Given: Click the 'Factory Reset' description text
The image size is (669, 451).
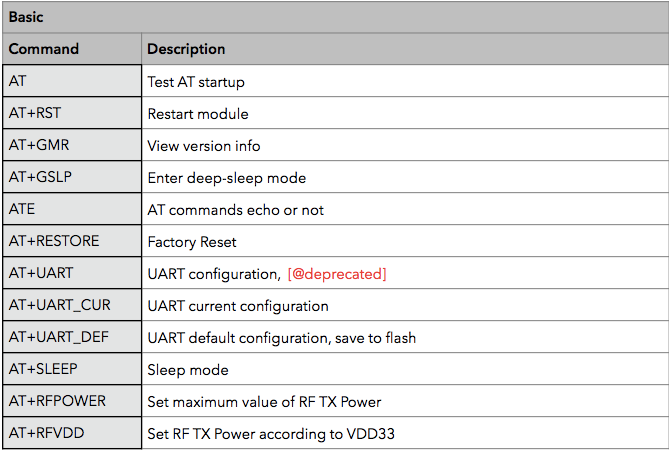Looking at the screenshot, I should (x=192, y=242).
